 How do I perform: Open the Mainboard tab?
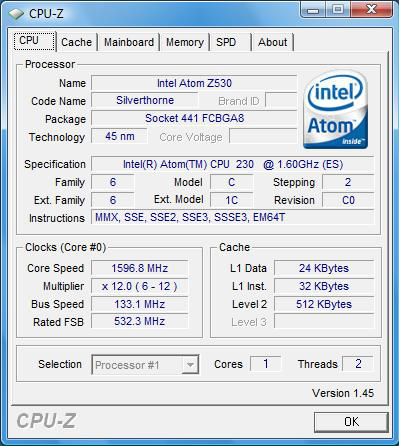(x=129, y=42)
